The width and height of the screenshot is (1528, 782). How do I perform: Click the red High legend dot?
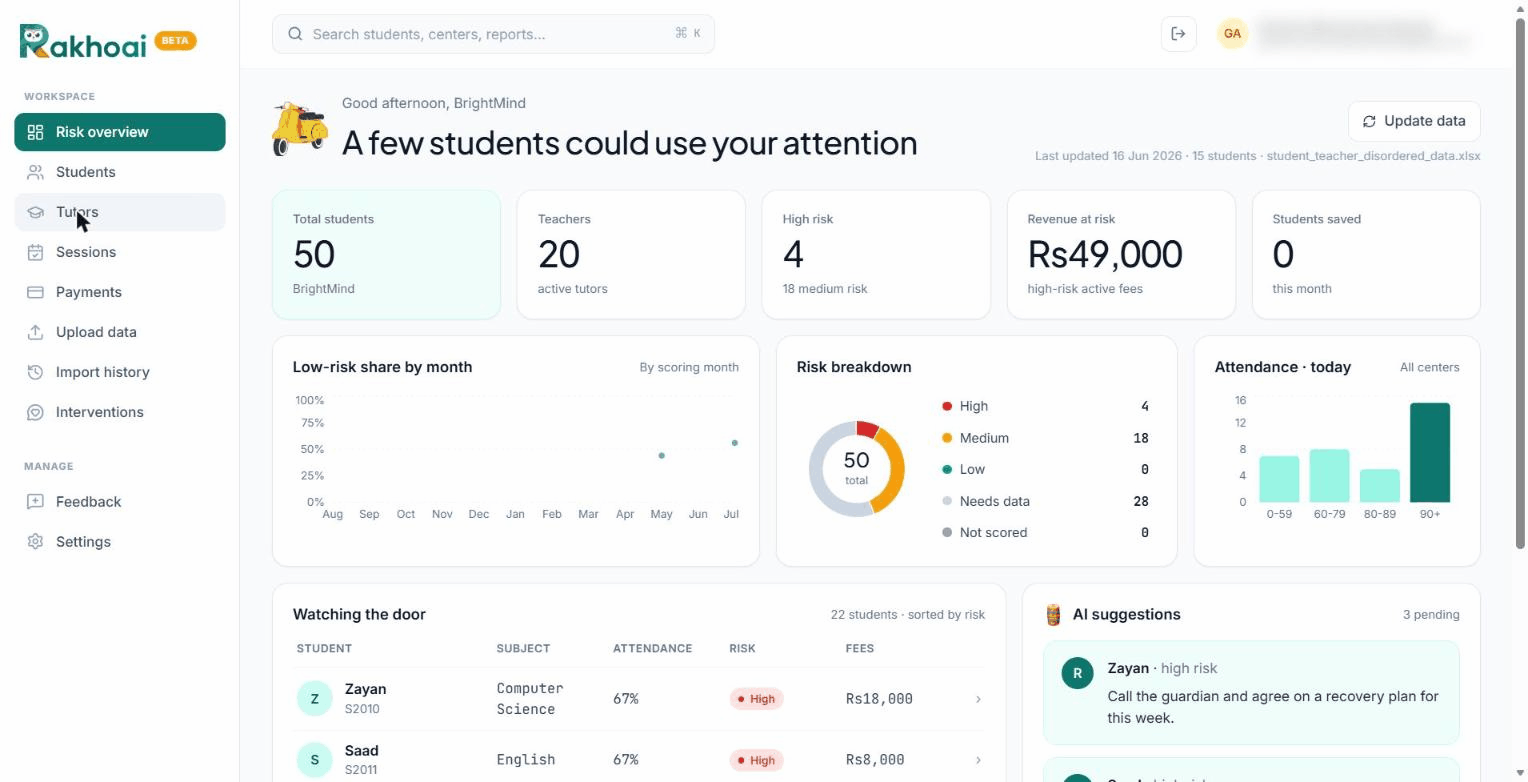pyautogui.click(x=947, y=406)
